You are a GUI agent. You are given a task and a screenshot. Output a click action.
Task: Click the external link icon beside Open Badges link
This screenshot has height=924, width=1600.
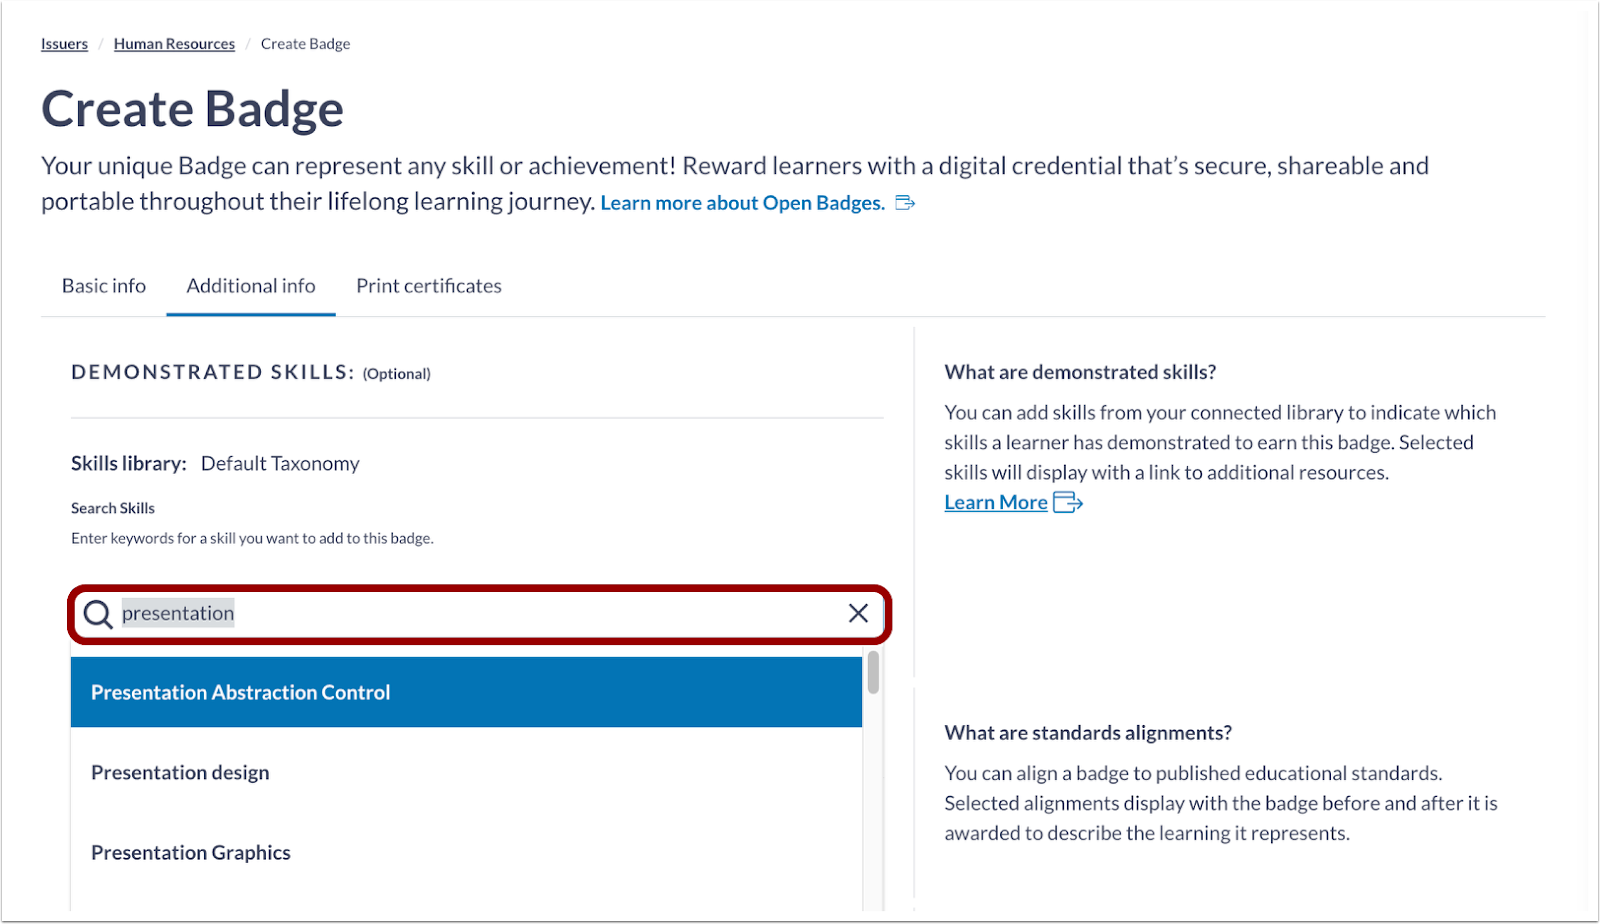click(905, 202)
